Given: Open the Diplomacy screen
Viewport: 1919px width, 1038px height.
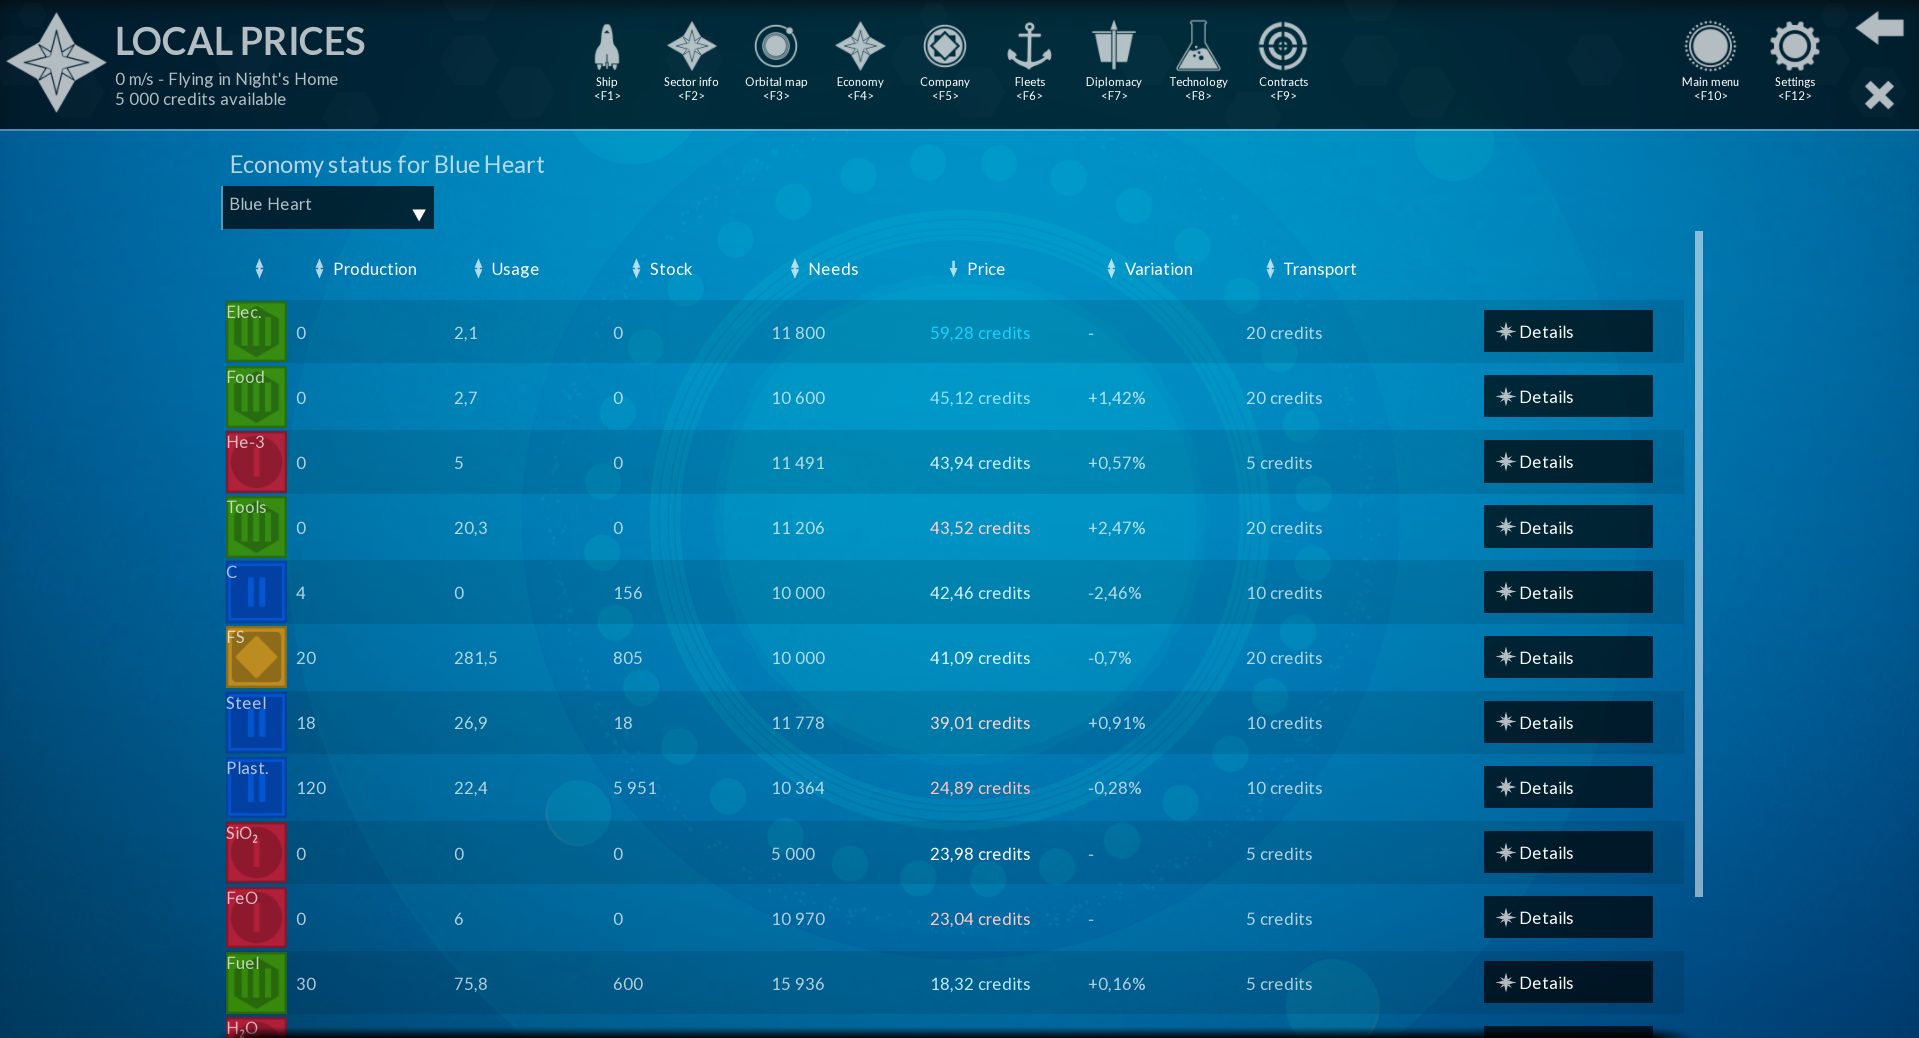Looking at the screenshot, I should coord(1113,61).
